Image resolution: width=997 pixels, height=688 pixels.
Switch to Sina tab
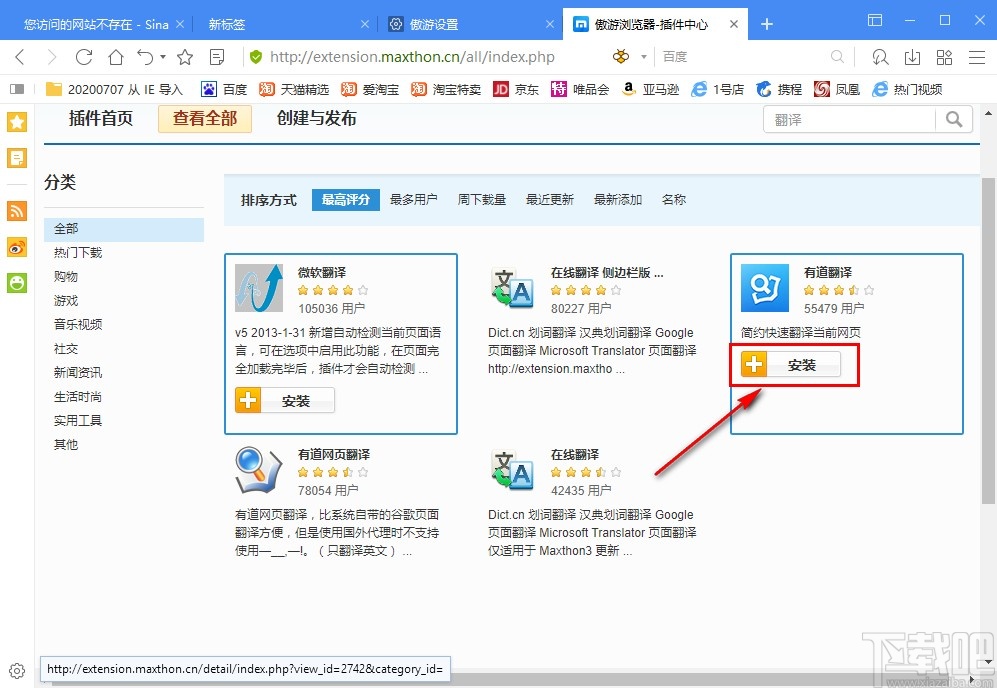95,24
